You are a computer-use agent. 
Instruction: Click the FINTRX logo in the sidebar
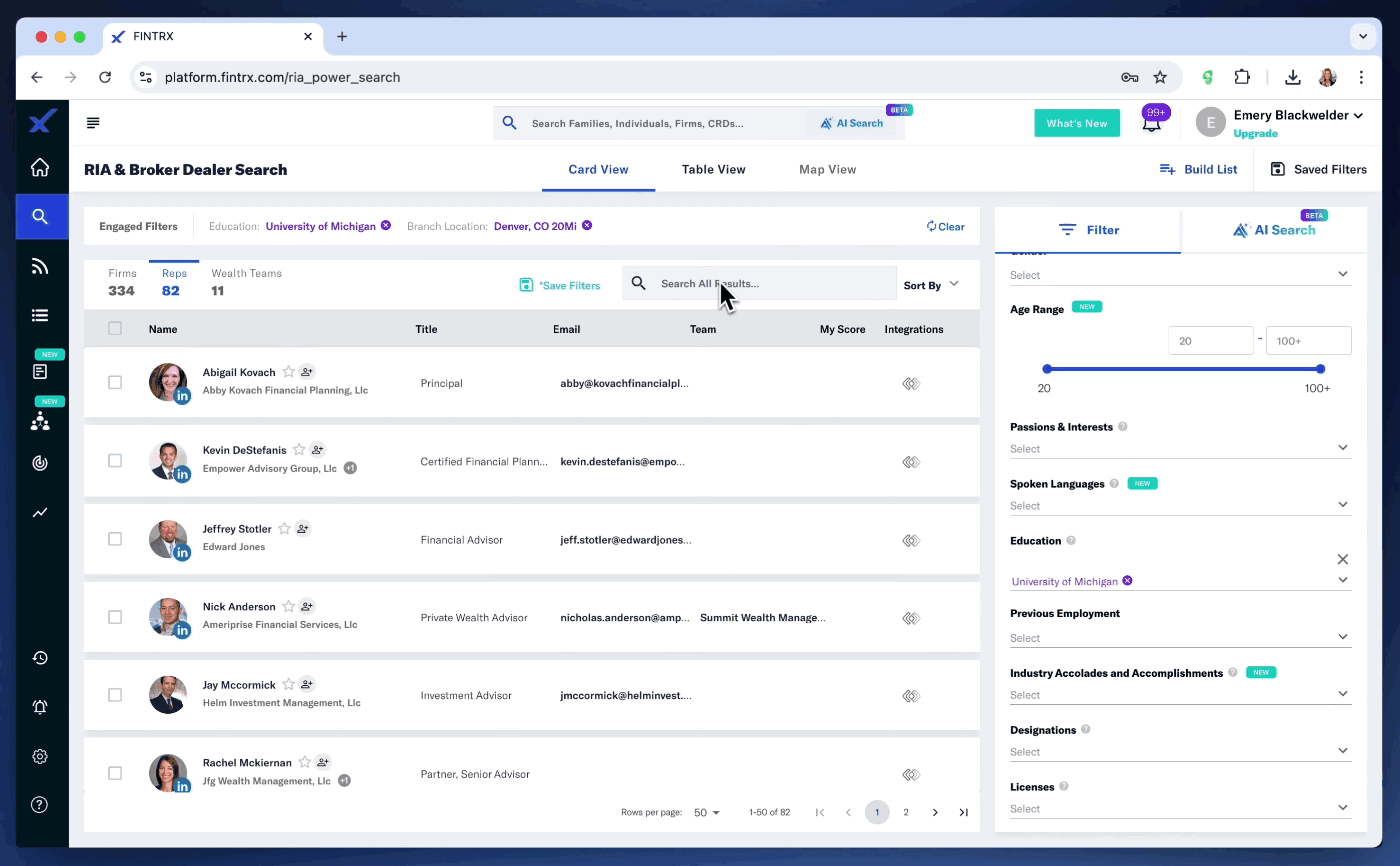[x=41, y=122]
